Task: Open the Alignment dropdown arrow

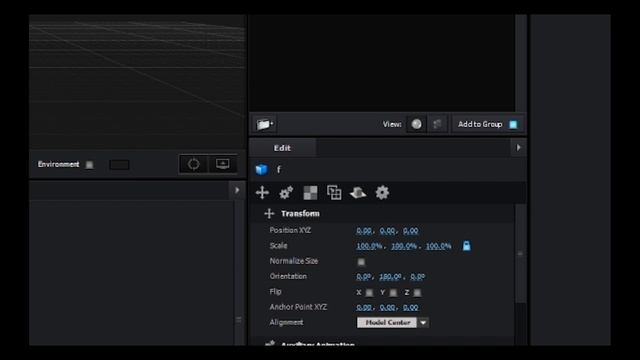Action: (x=423, y=322)
